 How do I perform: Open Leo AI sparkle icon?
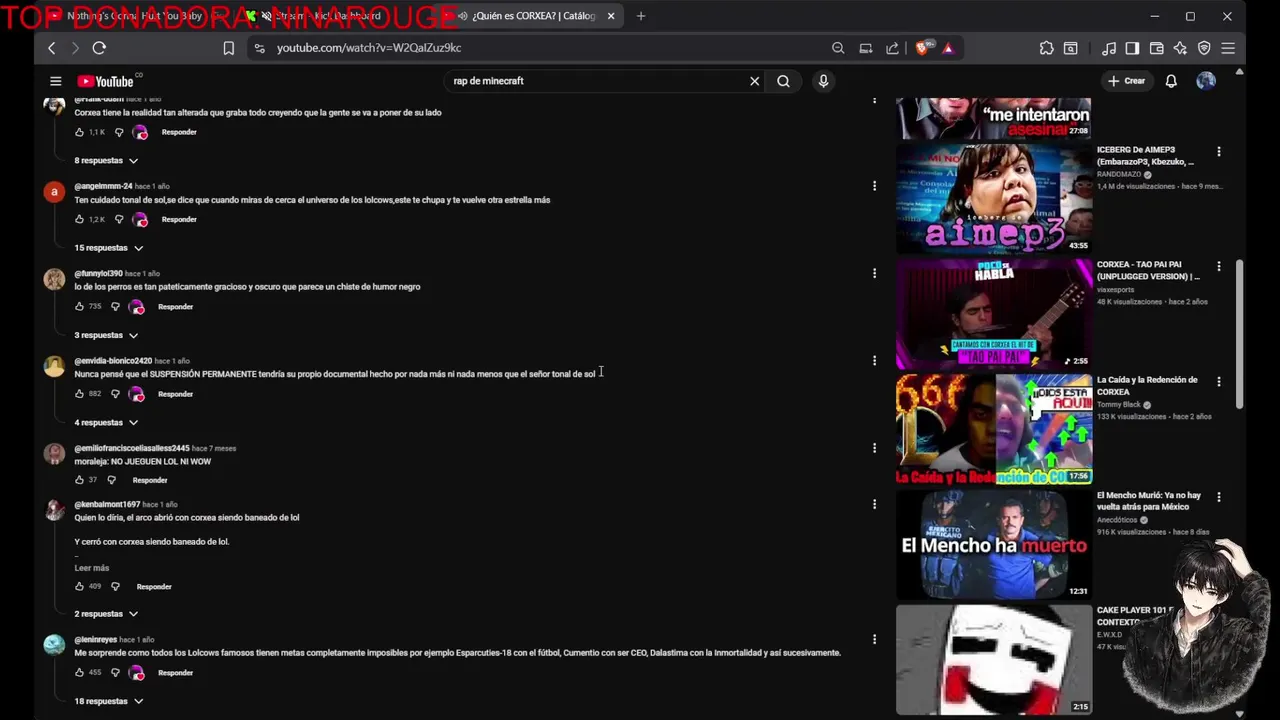tap(1180, 48)
